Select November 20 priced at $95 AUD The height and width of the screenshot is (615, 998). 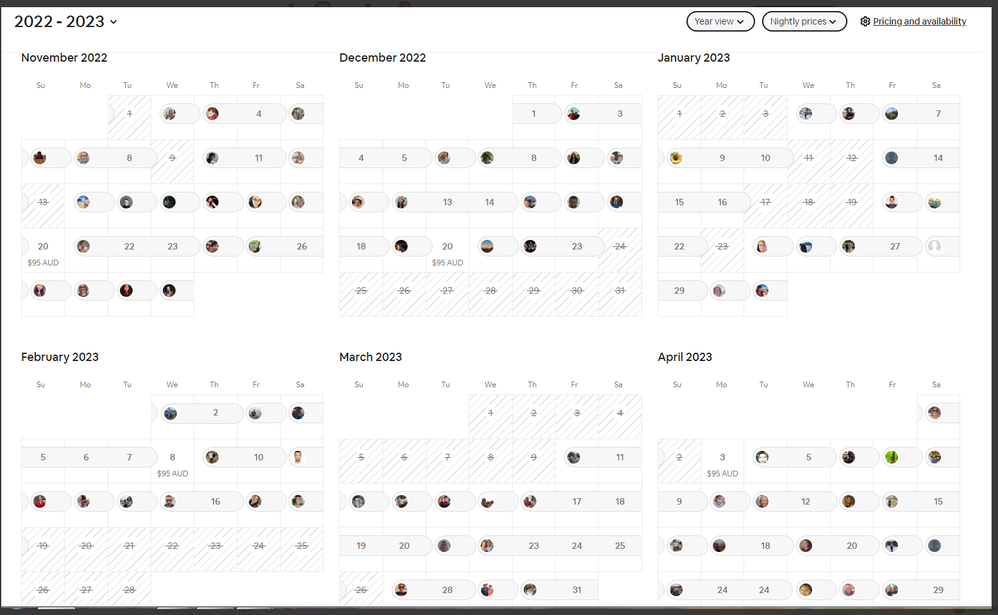[x=43, y=250]
